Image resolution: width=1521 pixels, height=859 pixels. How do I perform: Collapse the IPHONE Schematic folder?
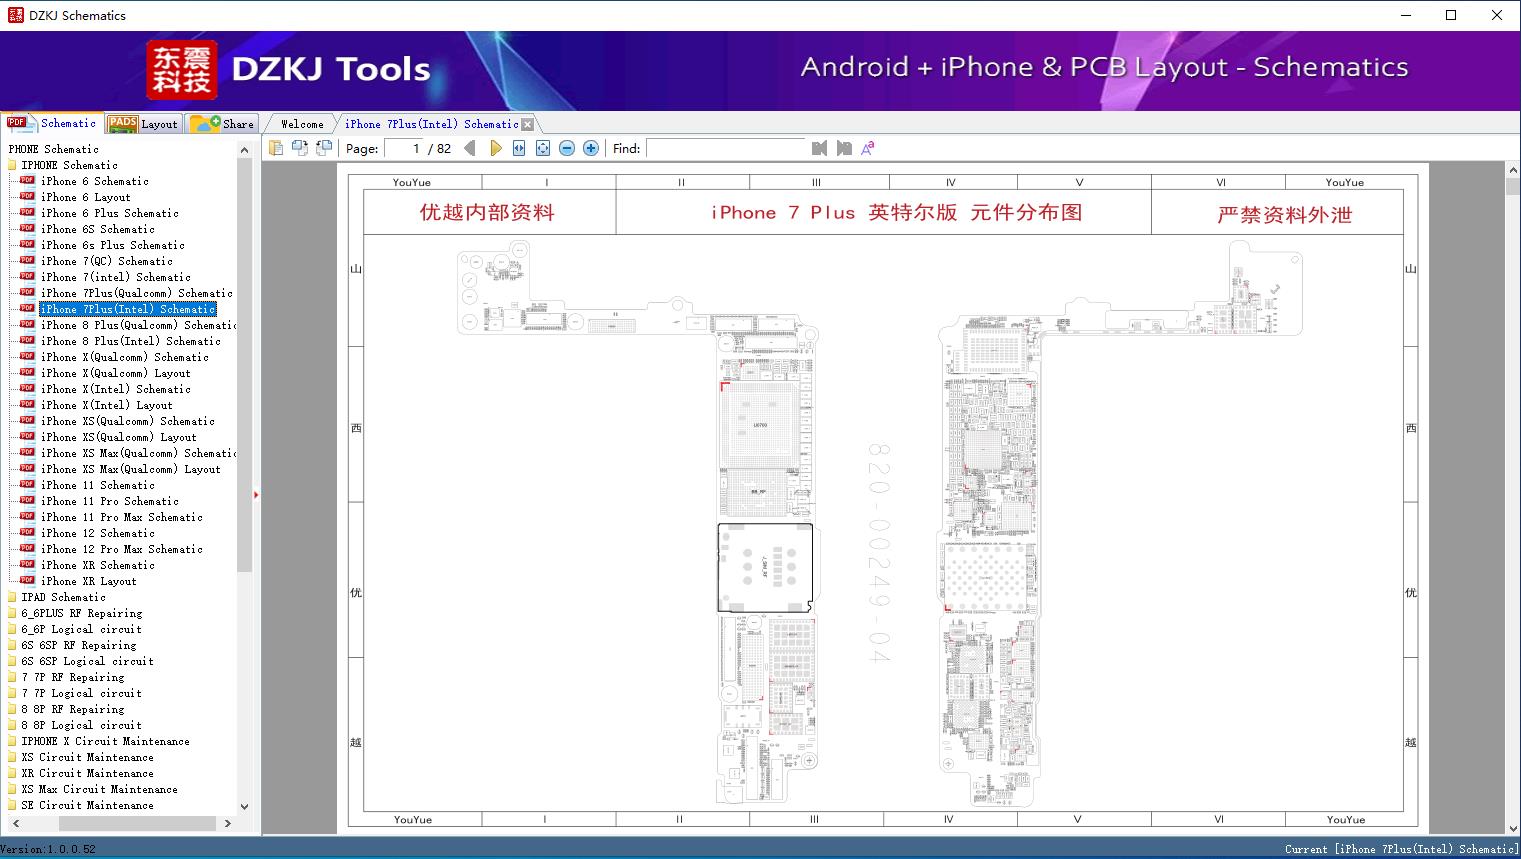point(69,165)
